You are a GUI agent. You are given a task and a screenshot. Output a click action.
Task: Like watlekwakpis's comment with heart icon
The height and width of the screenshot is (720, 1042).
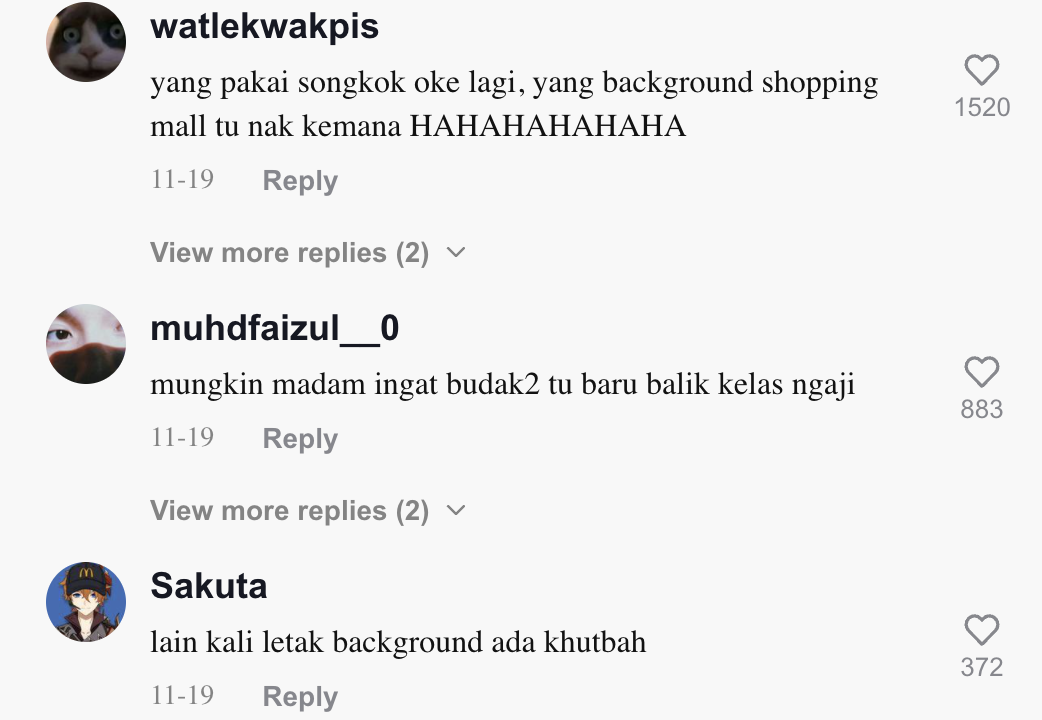982,69
